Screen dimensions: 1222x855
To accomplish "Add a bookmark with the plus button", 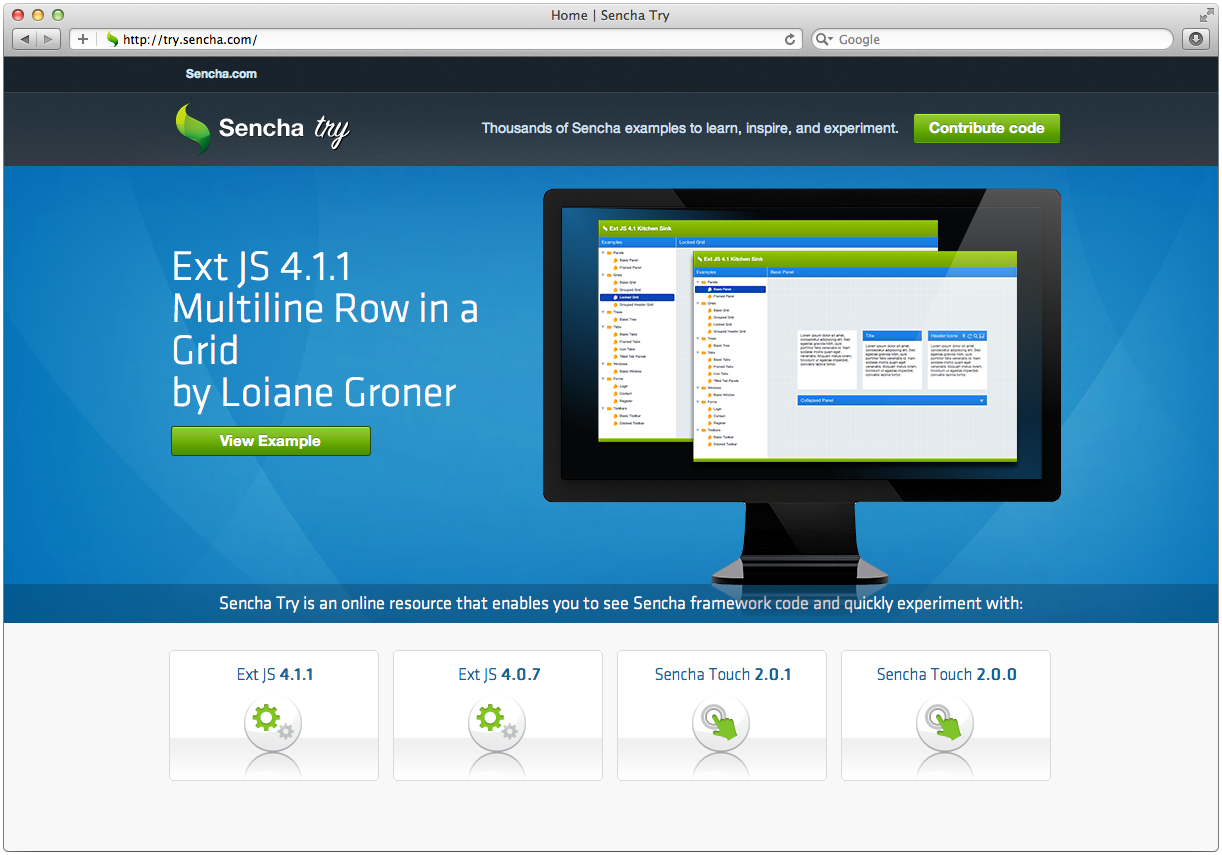I will coord(83,39).
